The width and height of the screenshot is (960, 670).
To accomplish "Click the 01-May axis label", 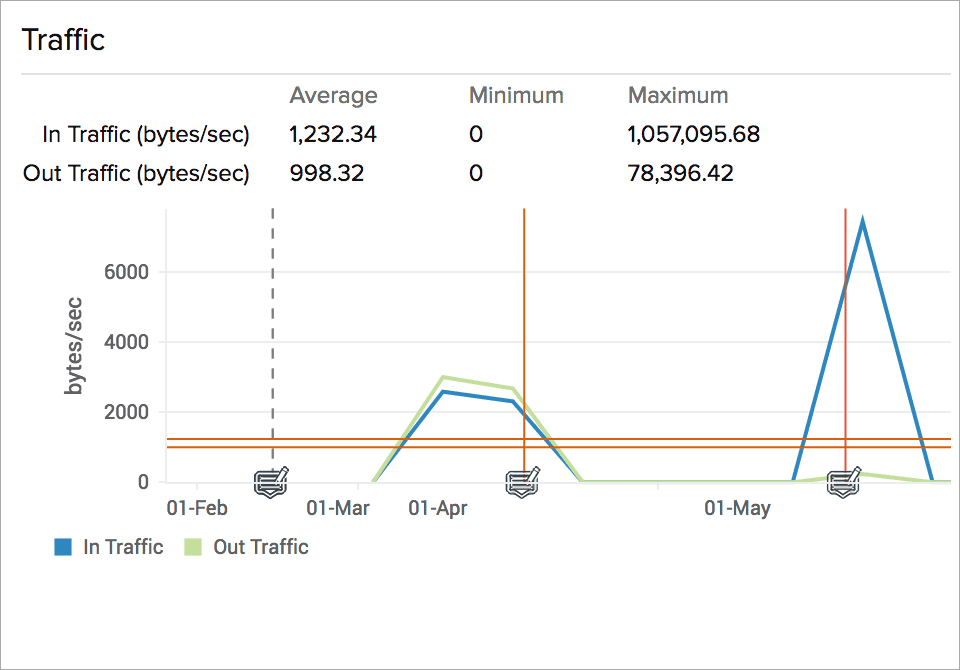I will pos(735,508).
